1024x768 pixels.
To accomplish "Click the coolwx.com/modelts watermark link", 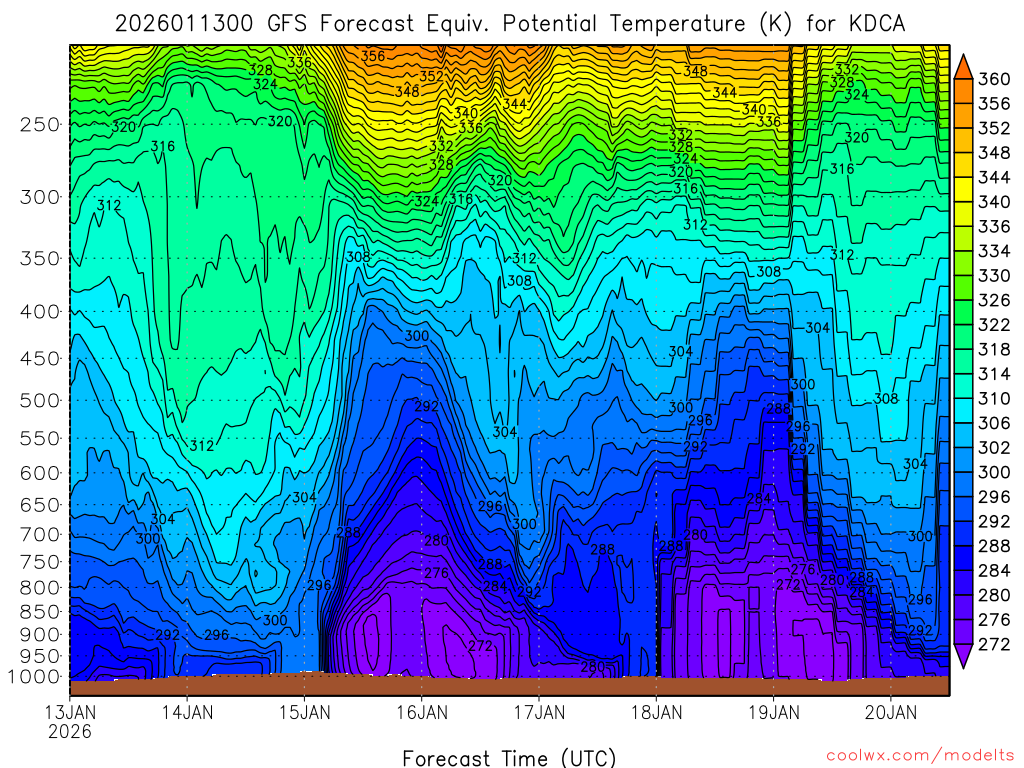I will 920,756.
